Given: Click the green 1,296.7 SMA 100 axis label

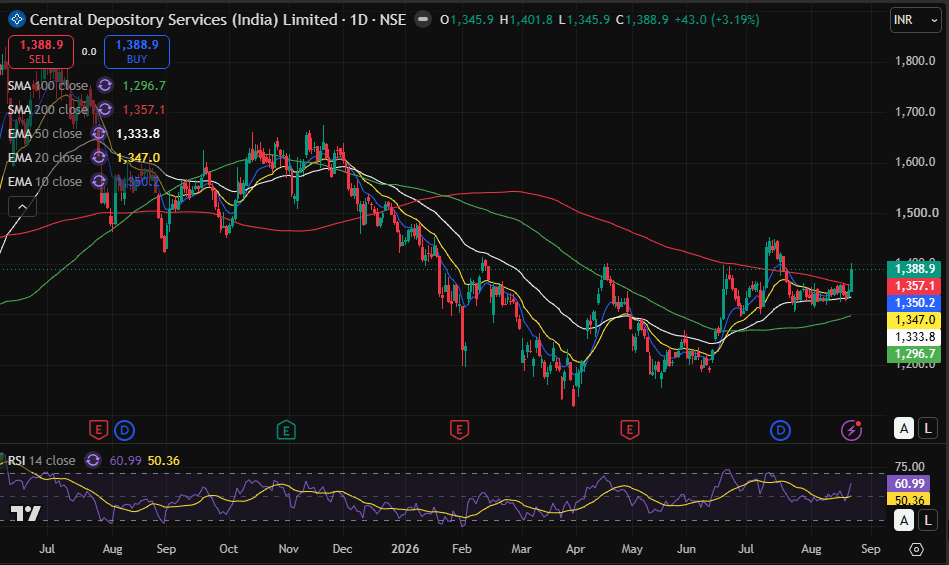Looking at the screenshot, I should [x=914, y=354].
